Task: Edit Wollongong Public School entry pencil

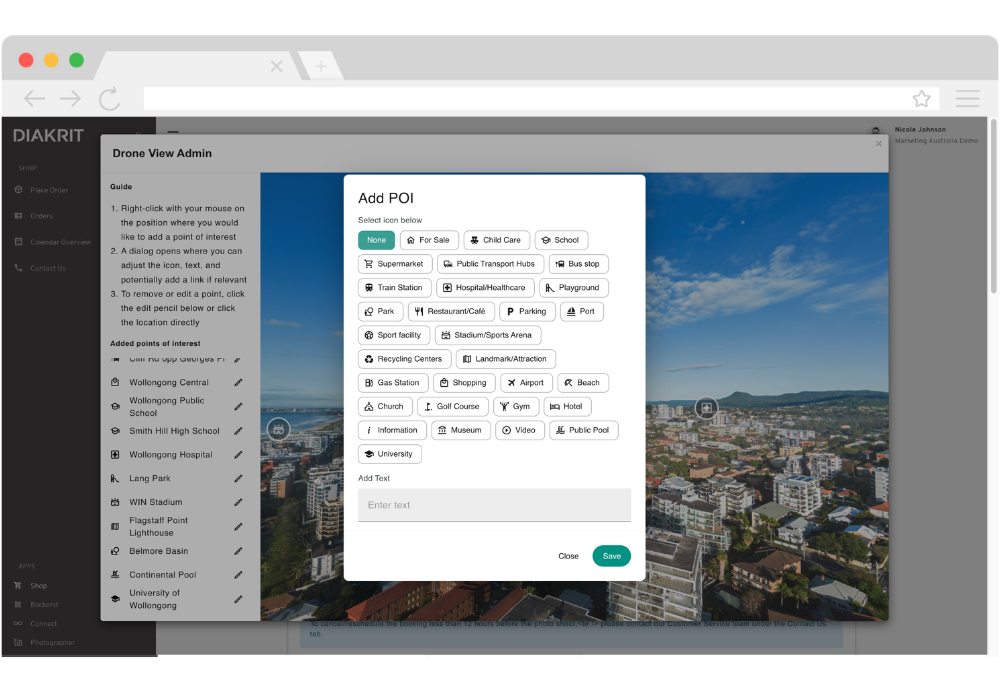Action: tap(238, 407)
